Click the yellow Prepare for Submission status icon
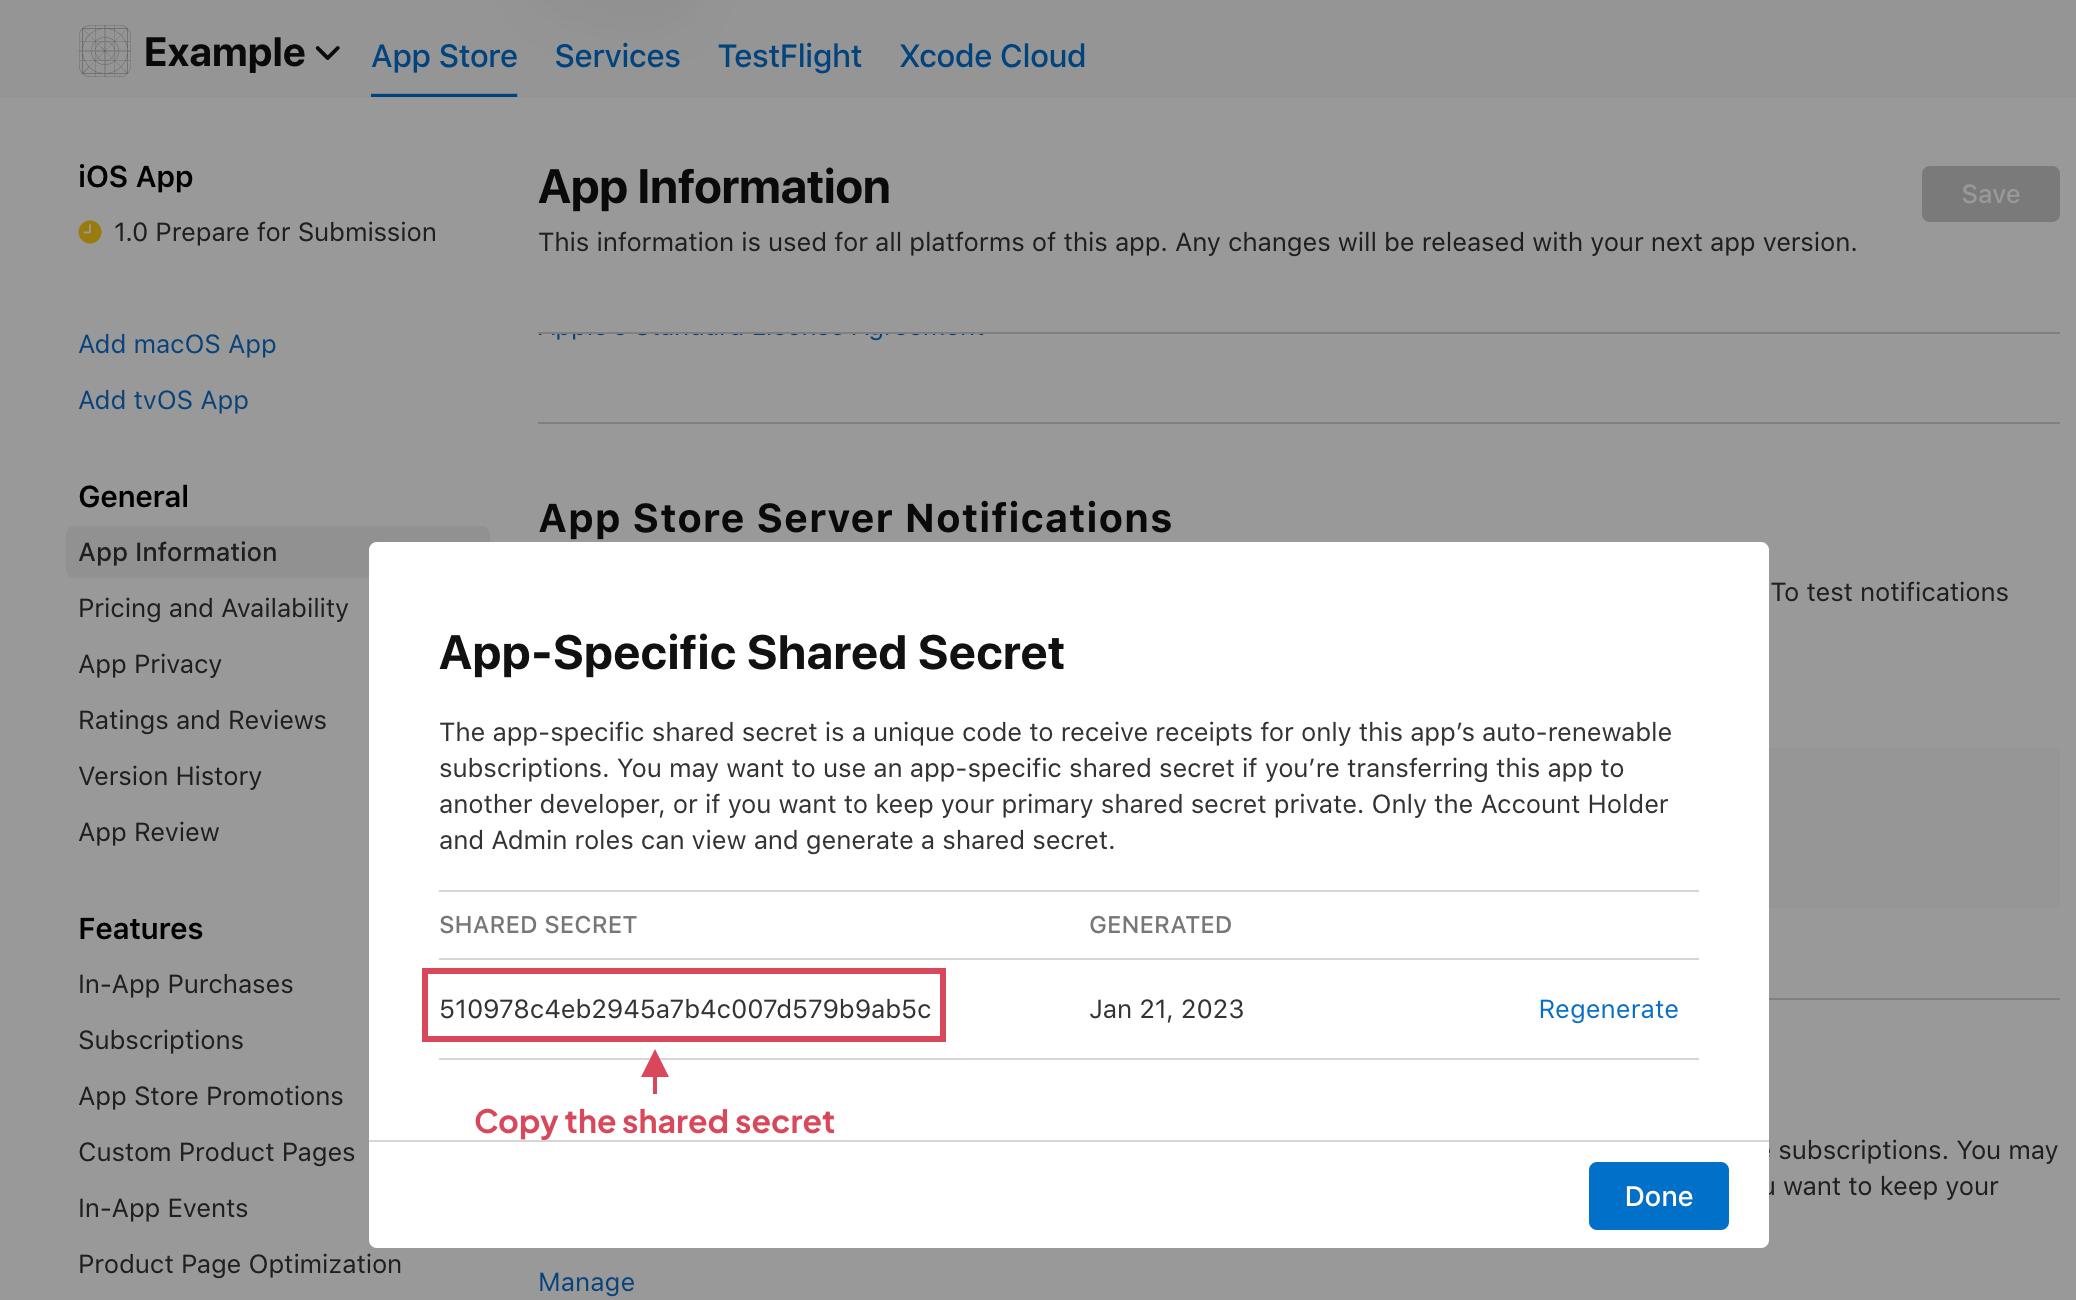 coord(90,232)
